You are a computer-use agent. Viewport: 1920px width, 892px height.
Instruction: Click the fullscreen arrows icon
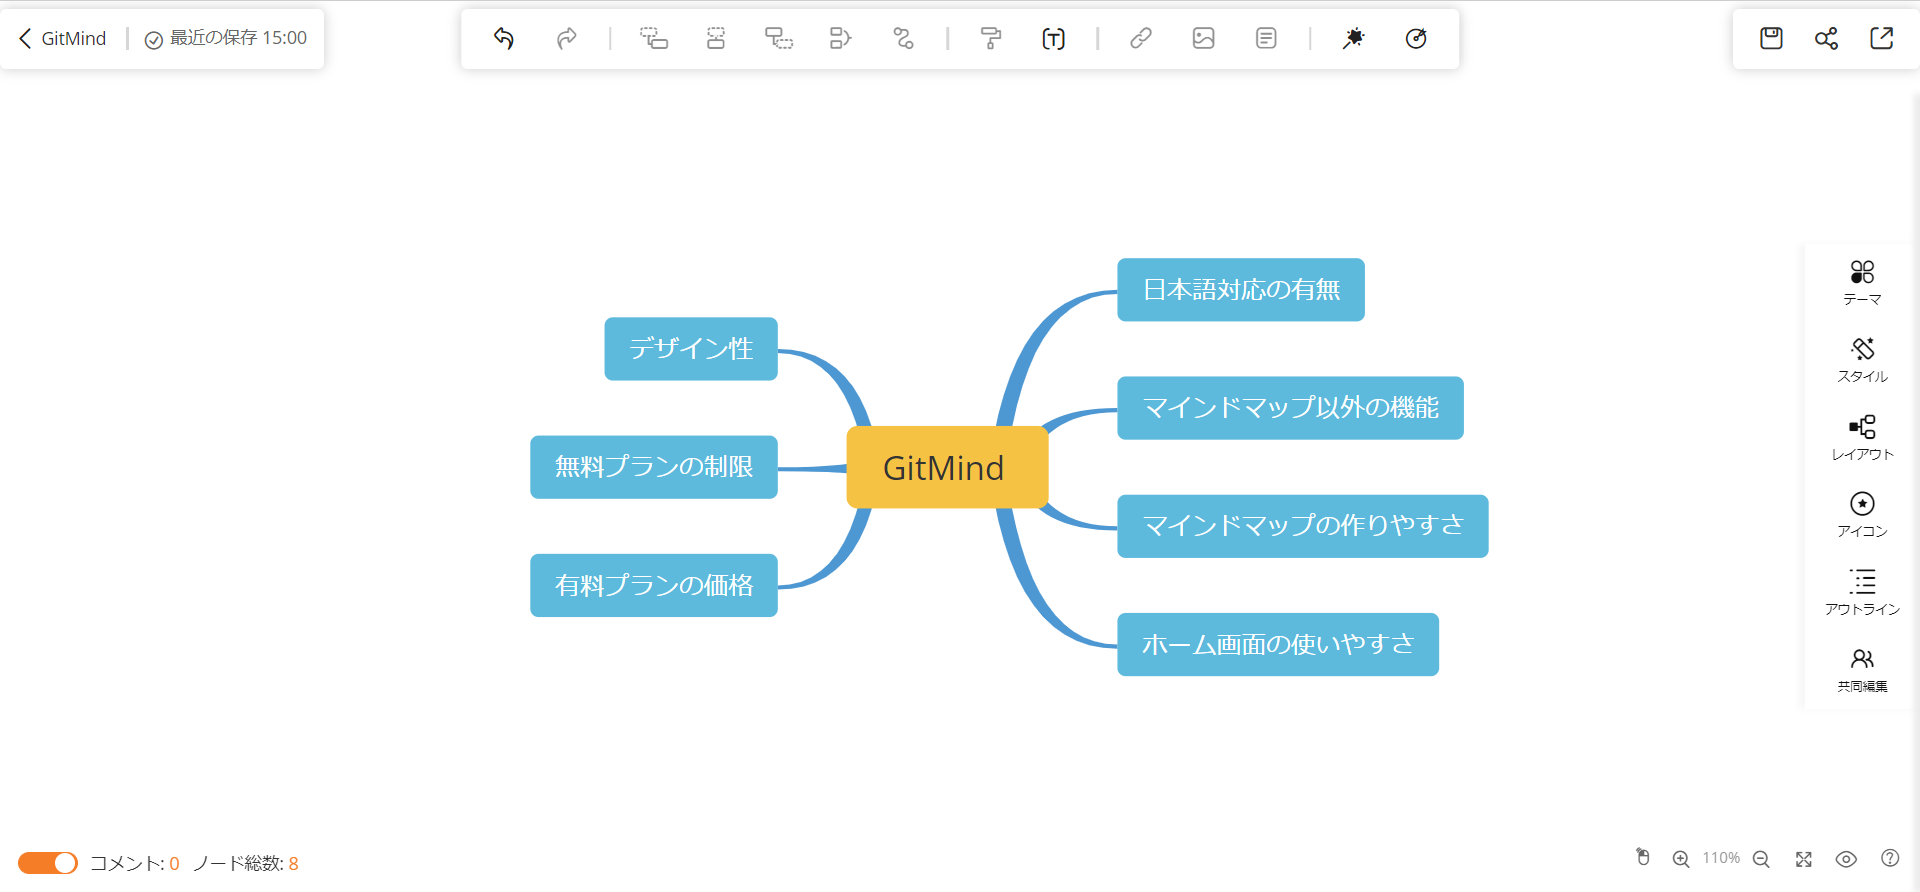pos(1804,859)
